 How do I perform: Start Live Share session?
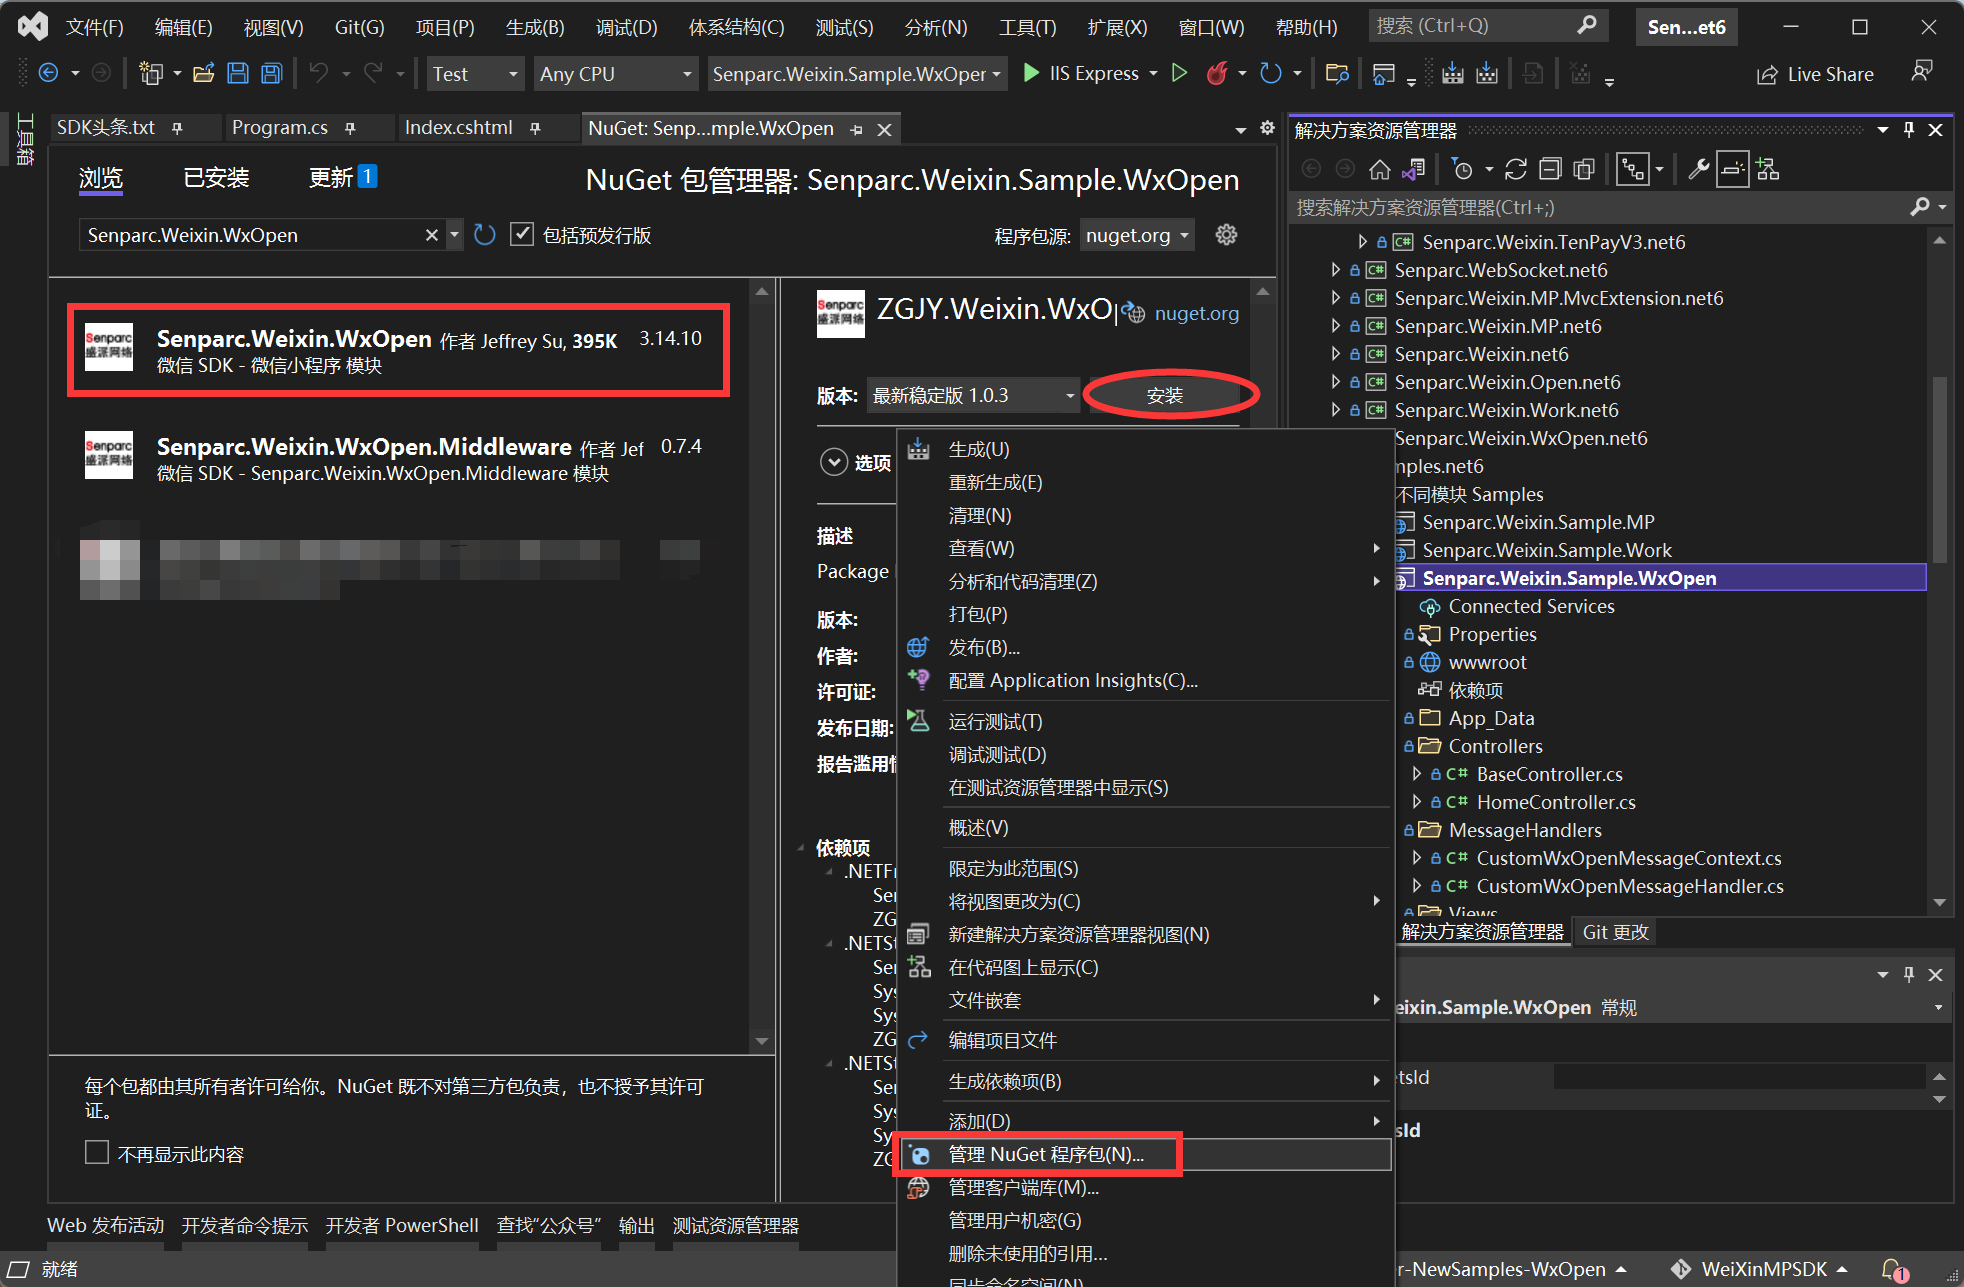pos(1815,73)
